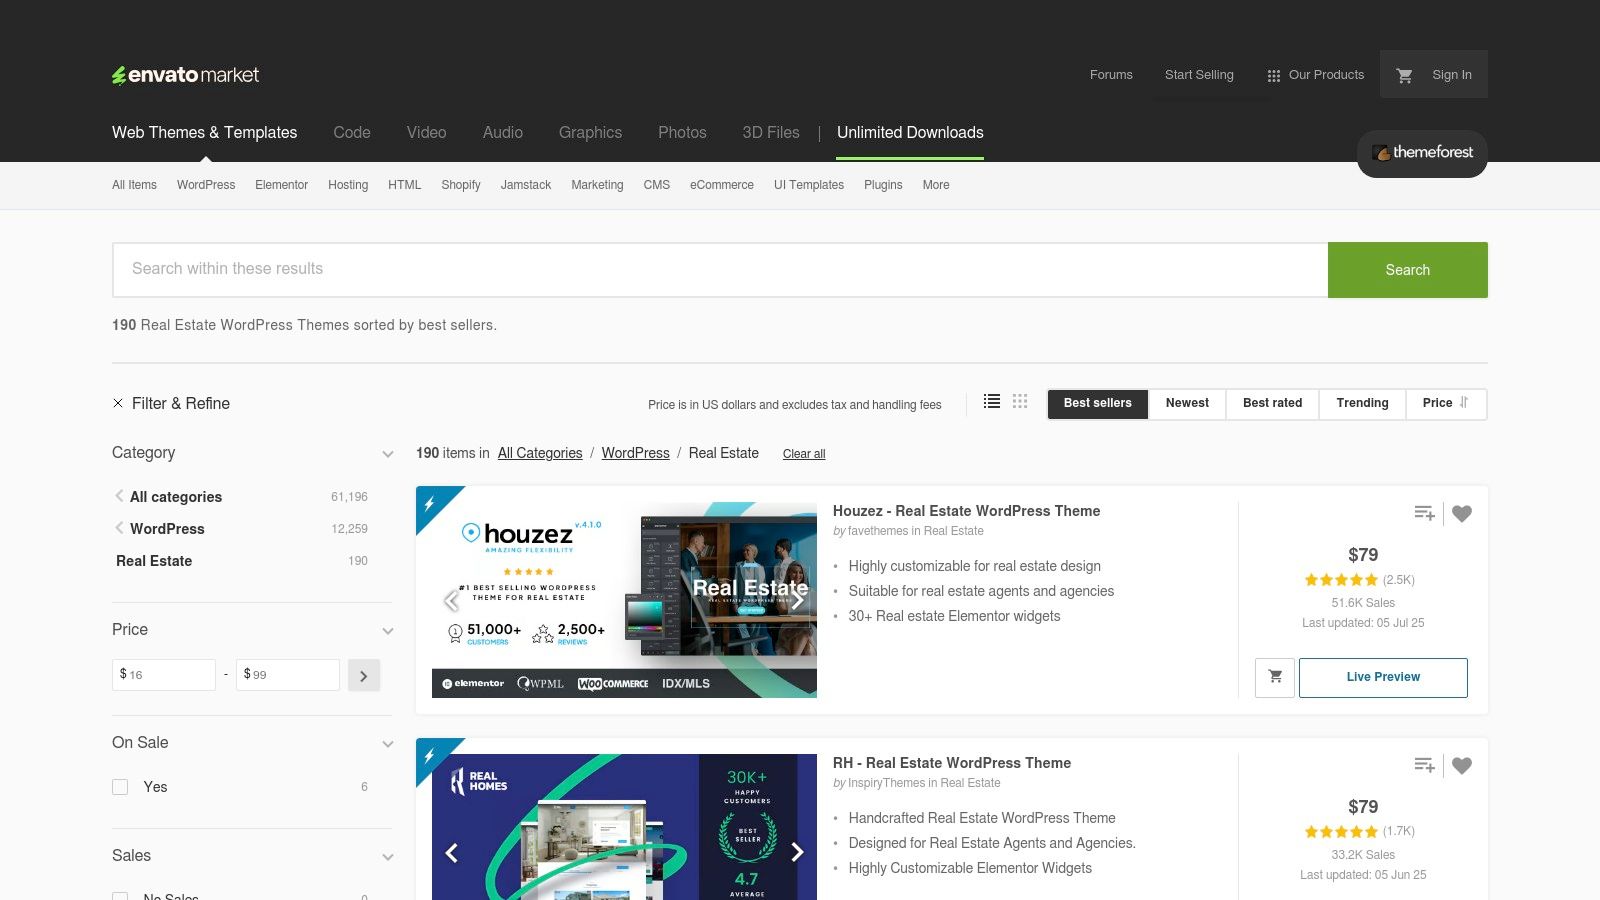Open the themeforest badge

click(x=1422, y=153)
